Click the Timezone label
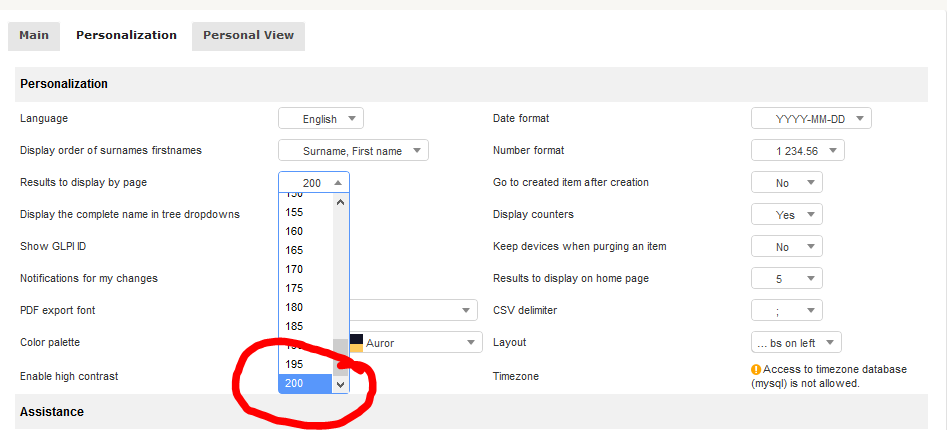The width and height of the screenshot is (947, 430). pyautogui.click(x=516, y=376)
